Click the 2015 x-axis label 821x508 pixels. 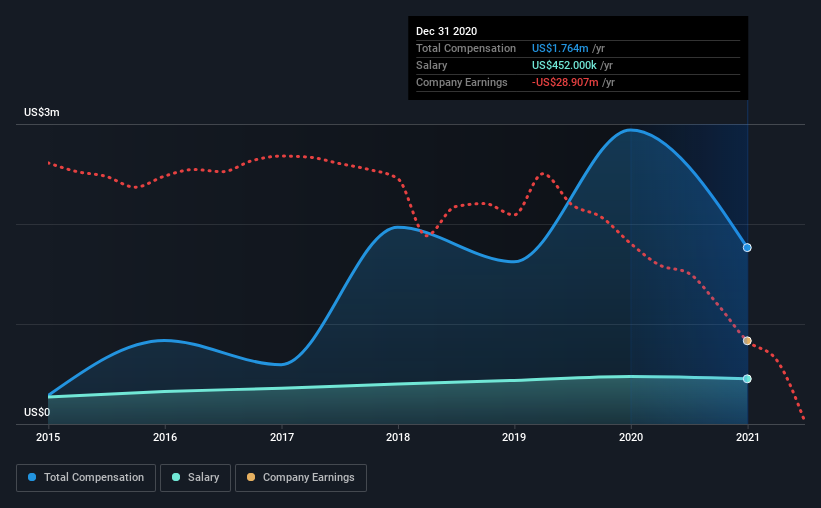tap(48, 437)
